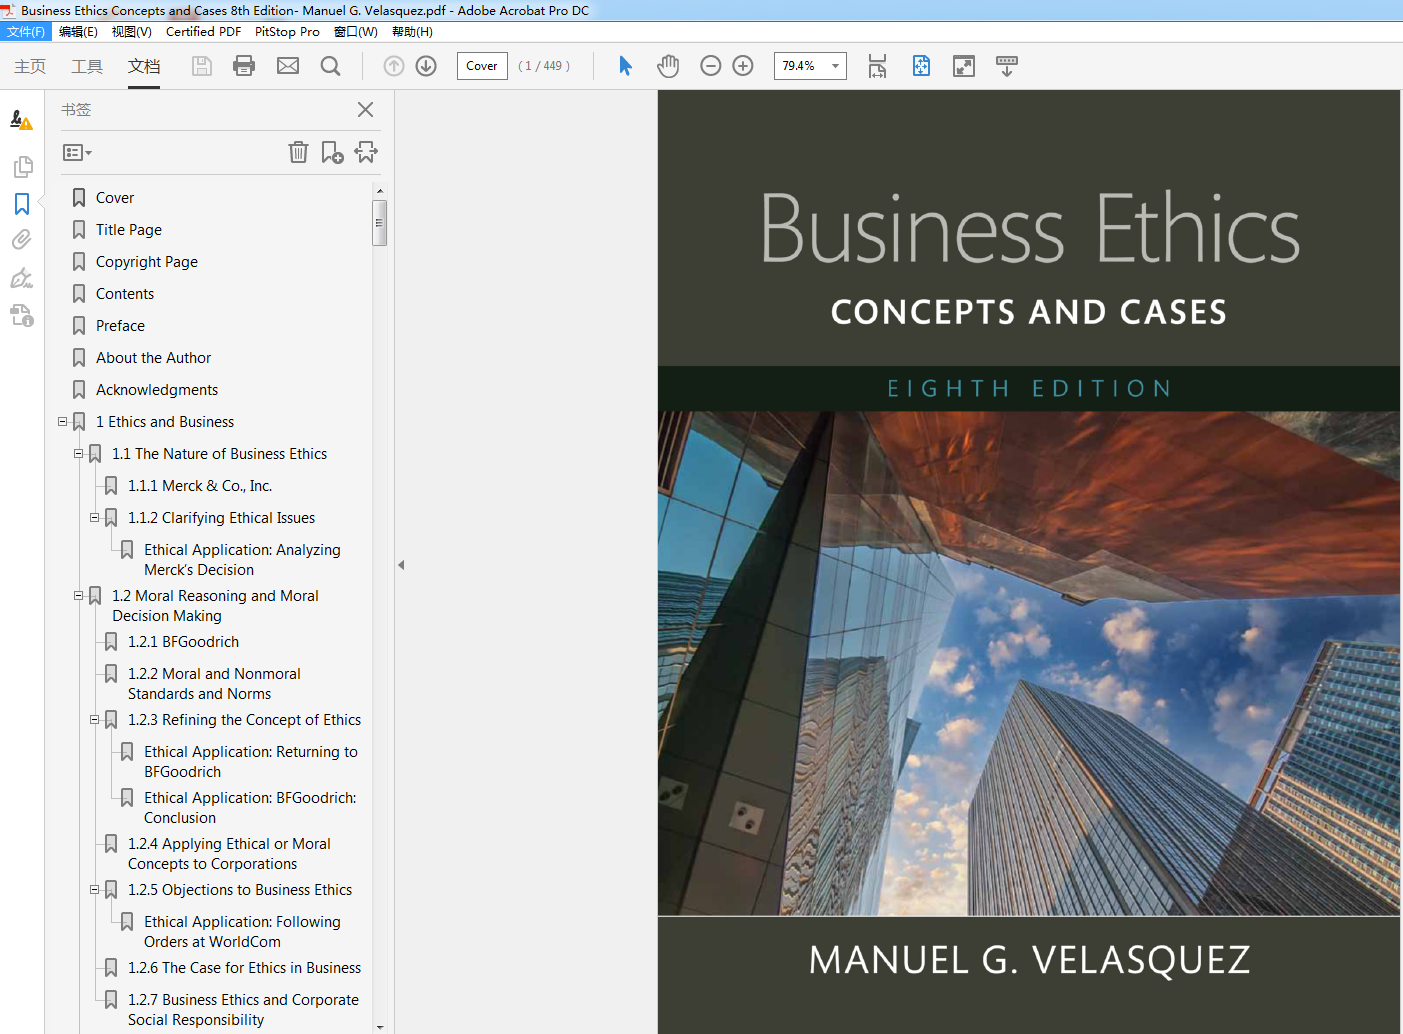Go to the Contents bookmark
Viewport: 1403px width, 1034px height.
(125, 294)
